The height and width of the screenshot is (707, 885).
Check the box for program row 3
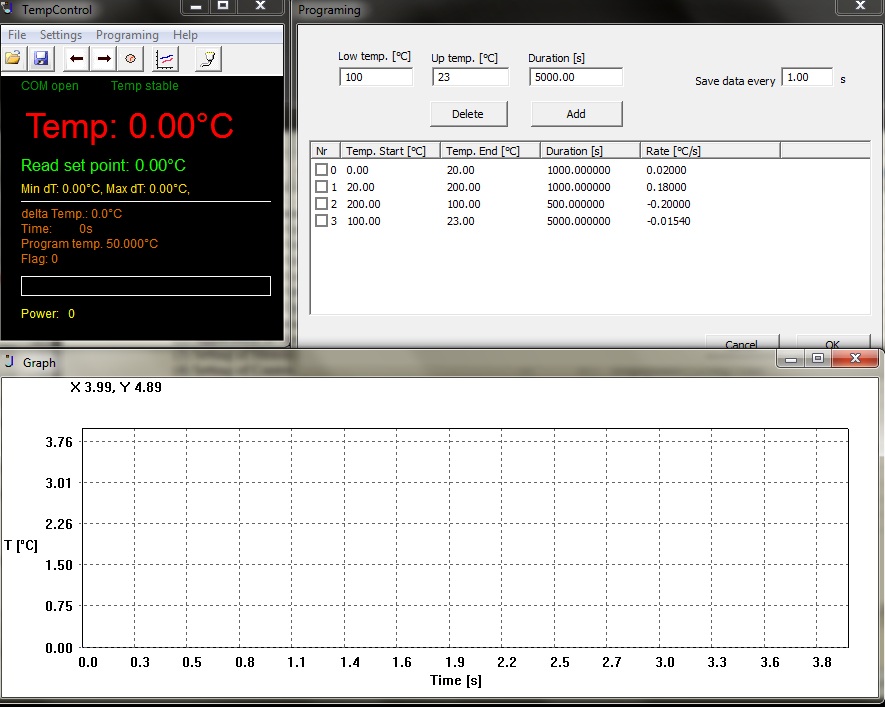point(321,220)
